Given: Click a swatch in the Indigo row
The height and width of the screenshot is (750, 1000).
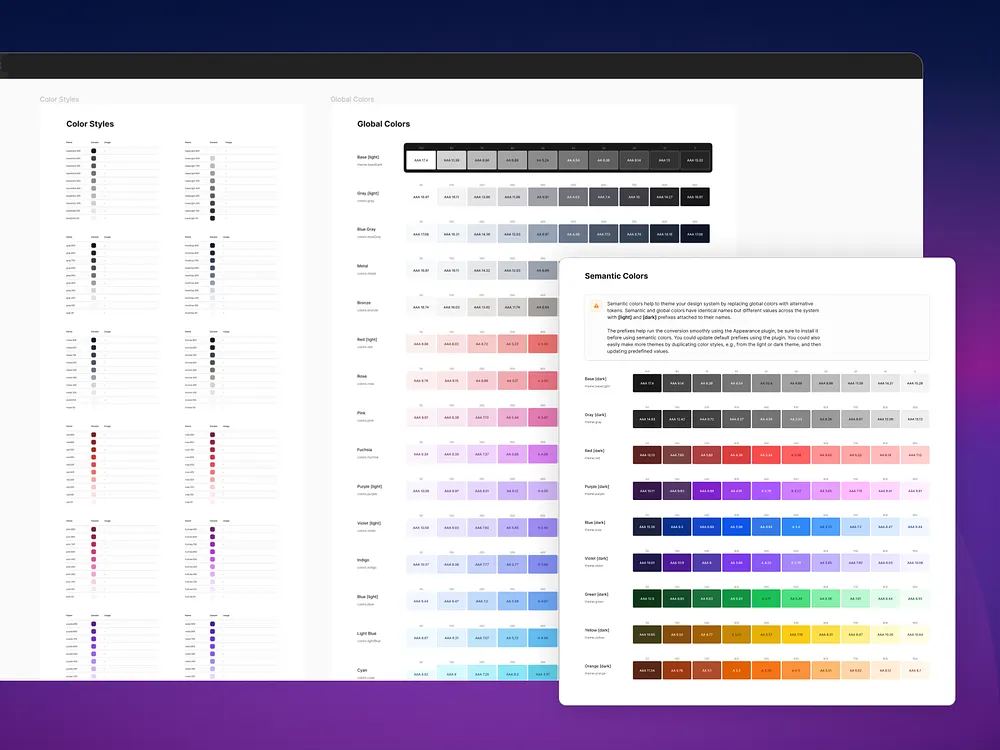Looking at the screenshot, I should pyautogui.click(x=490, y=563).
